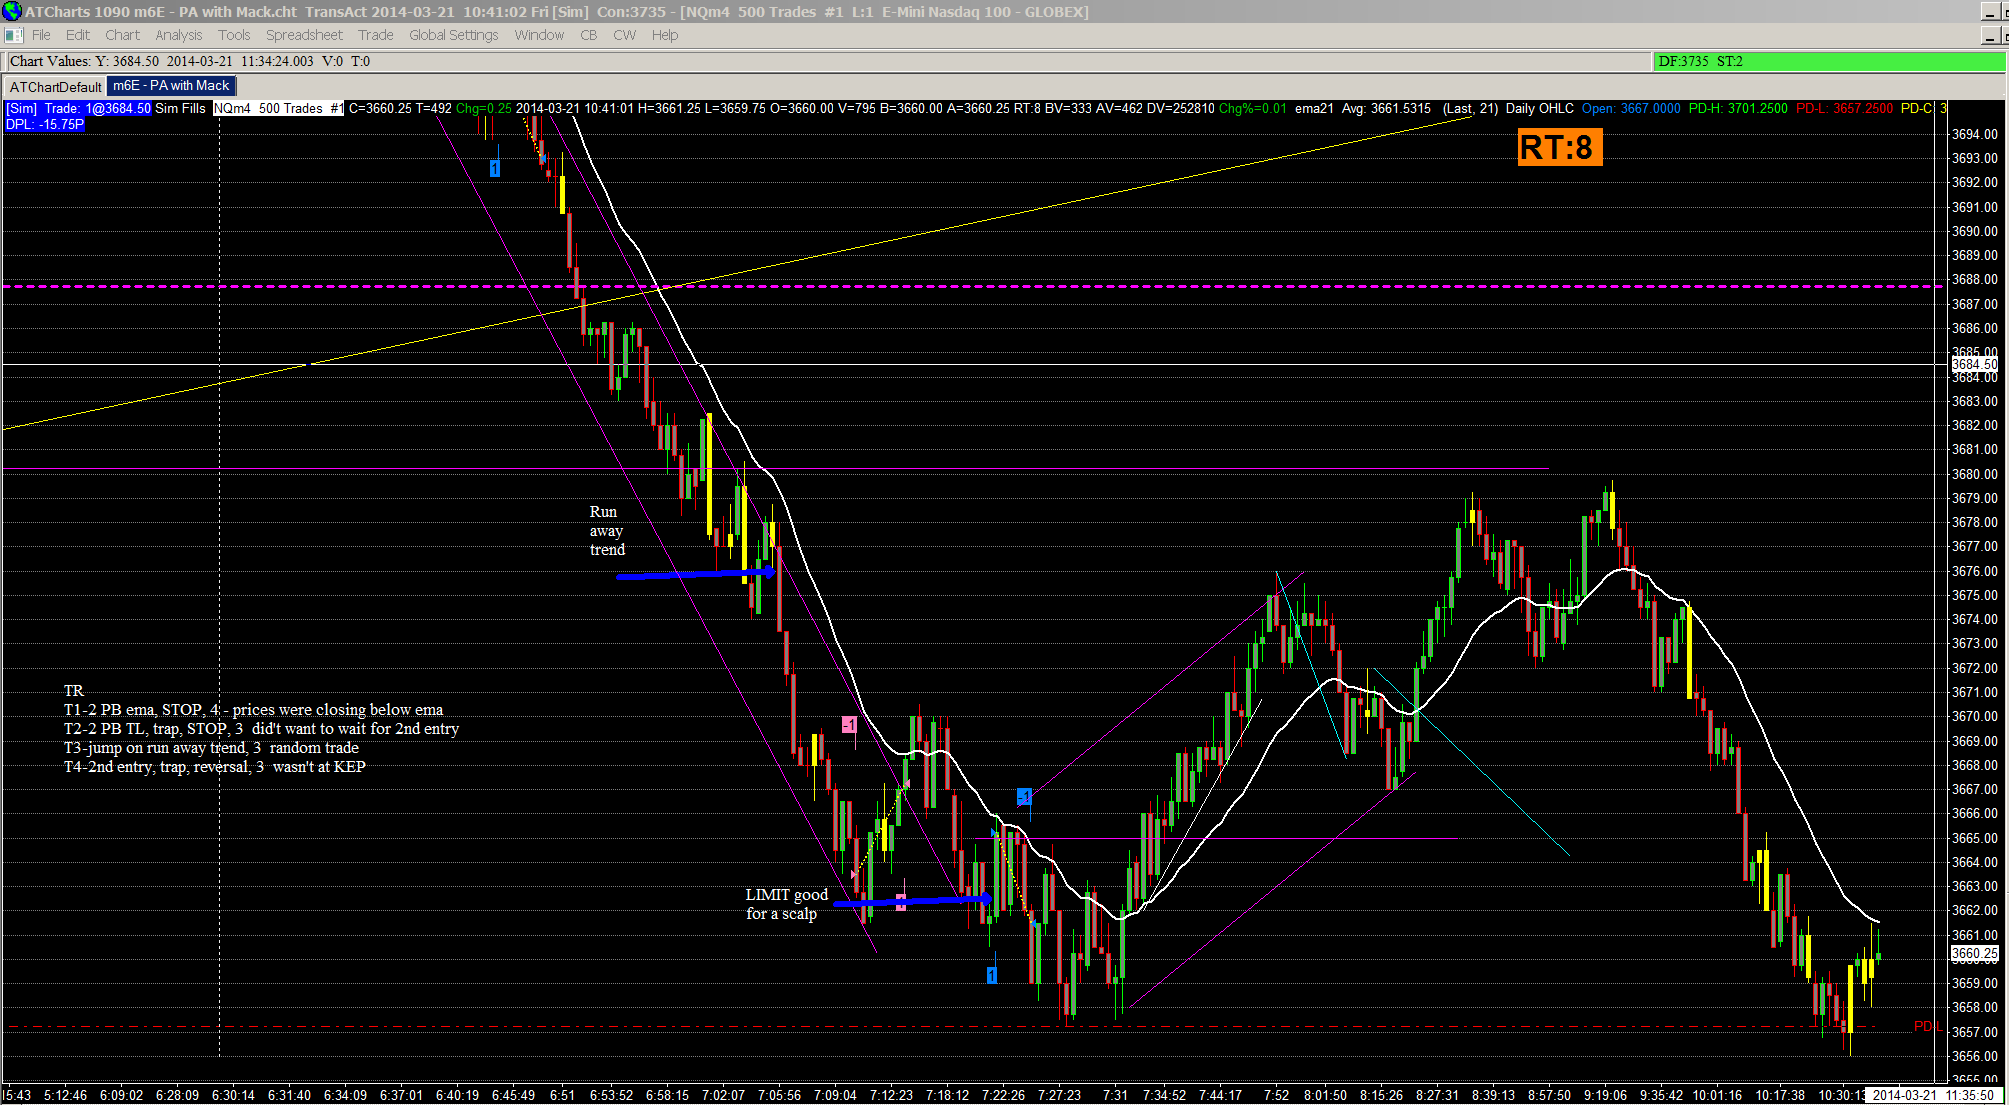This screenshot has width=2009, height=1105.
Task: Click the 3660.25 current price axis label
Action: [1974, 954]
